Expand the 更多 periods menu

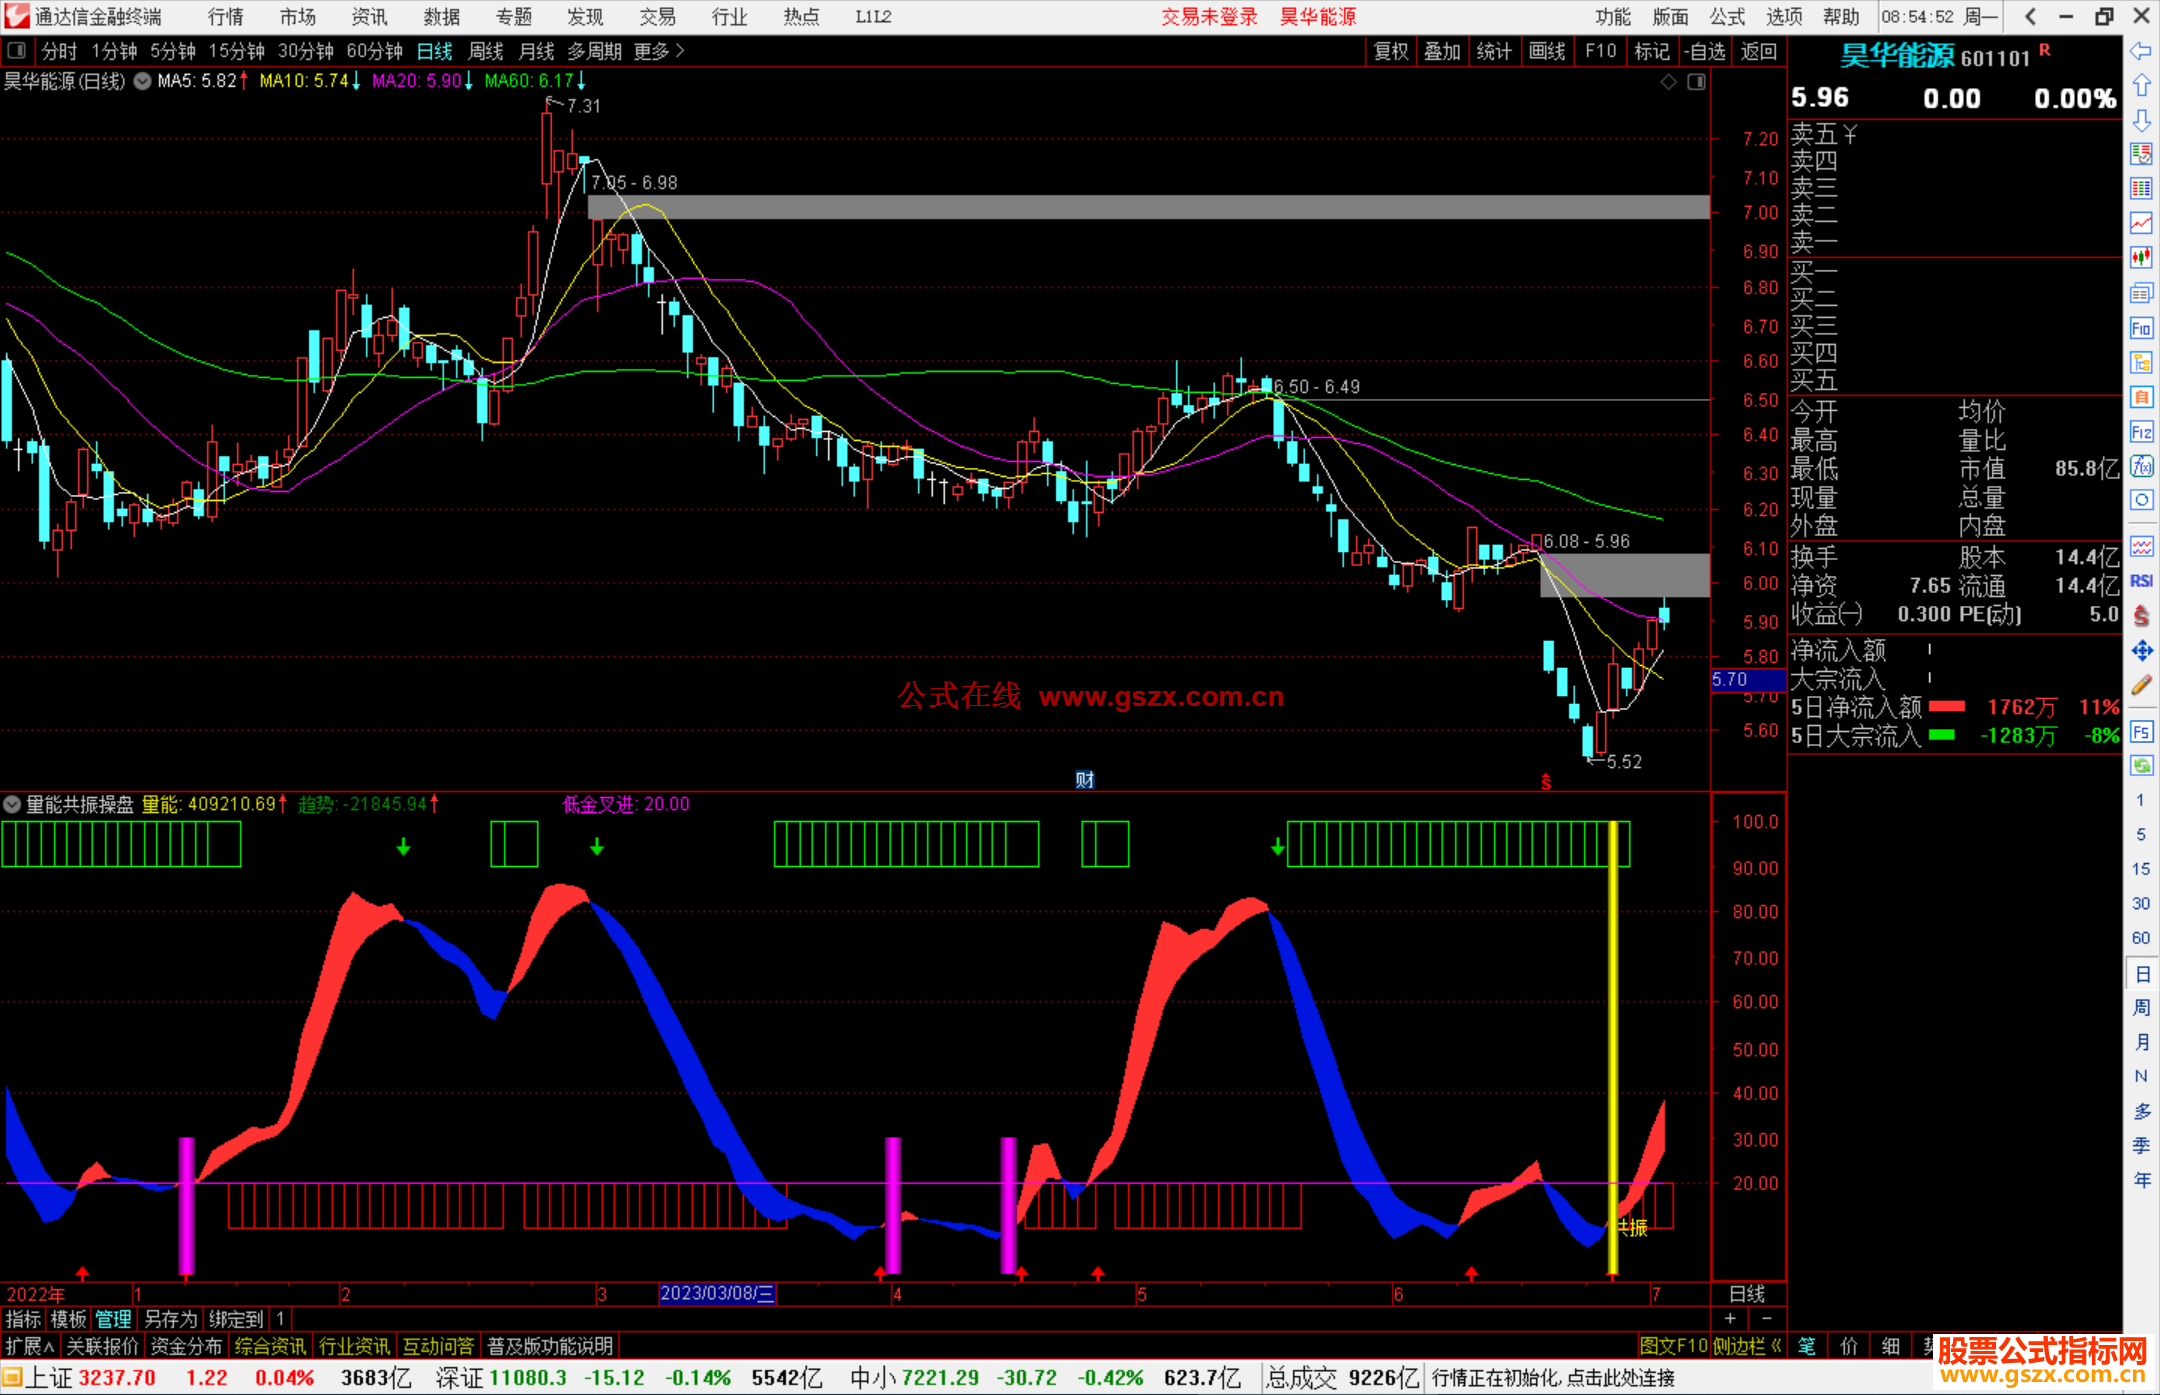point(658,51)
